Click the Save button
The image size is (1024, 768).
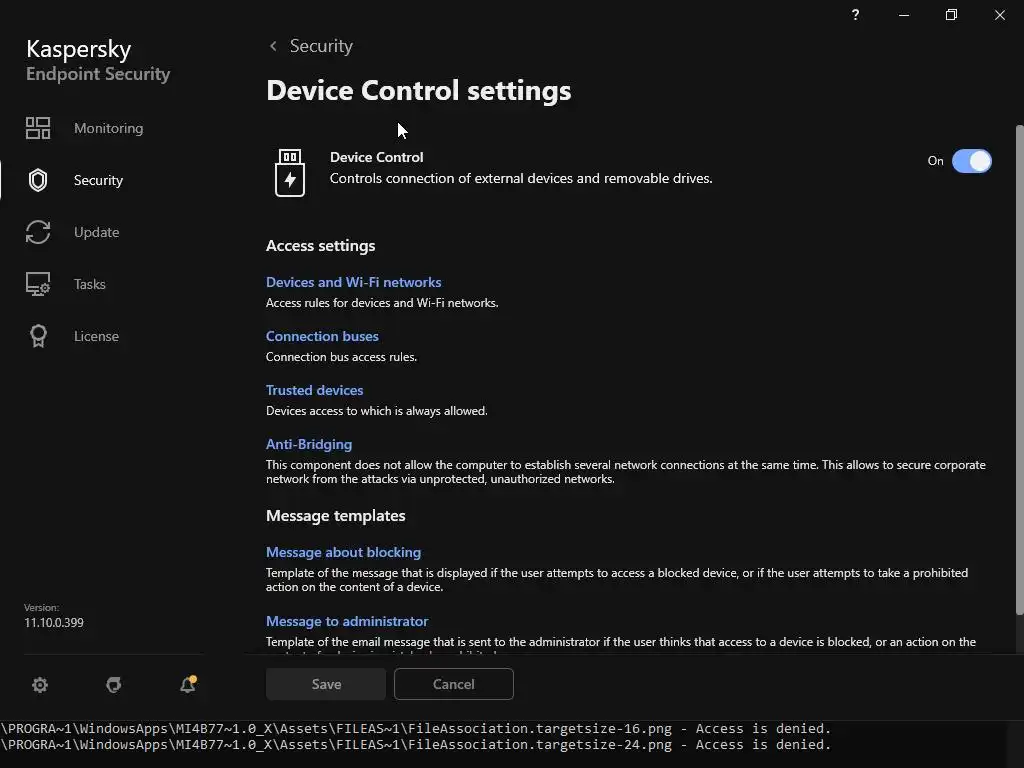pyautogui.click(x=326, y=684)
